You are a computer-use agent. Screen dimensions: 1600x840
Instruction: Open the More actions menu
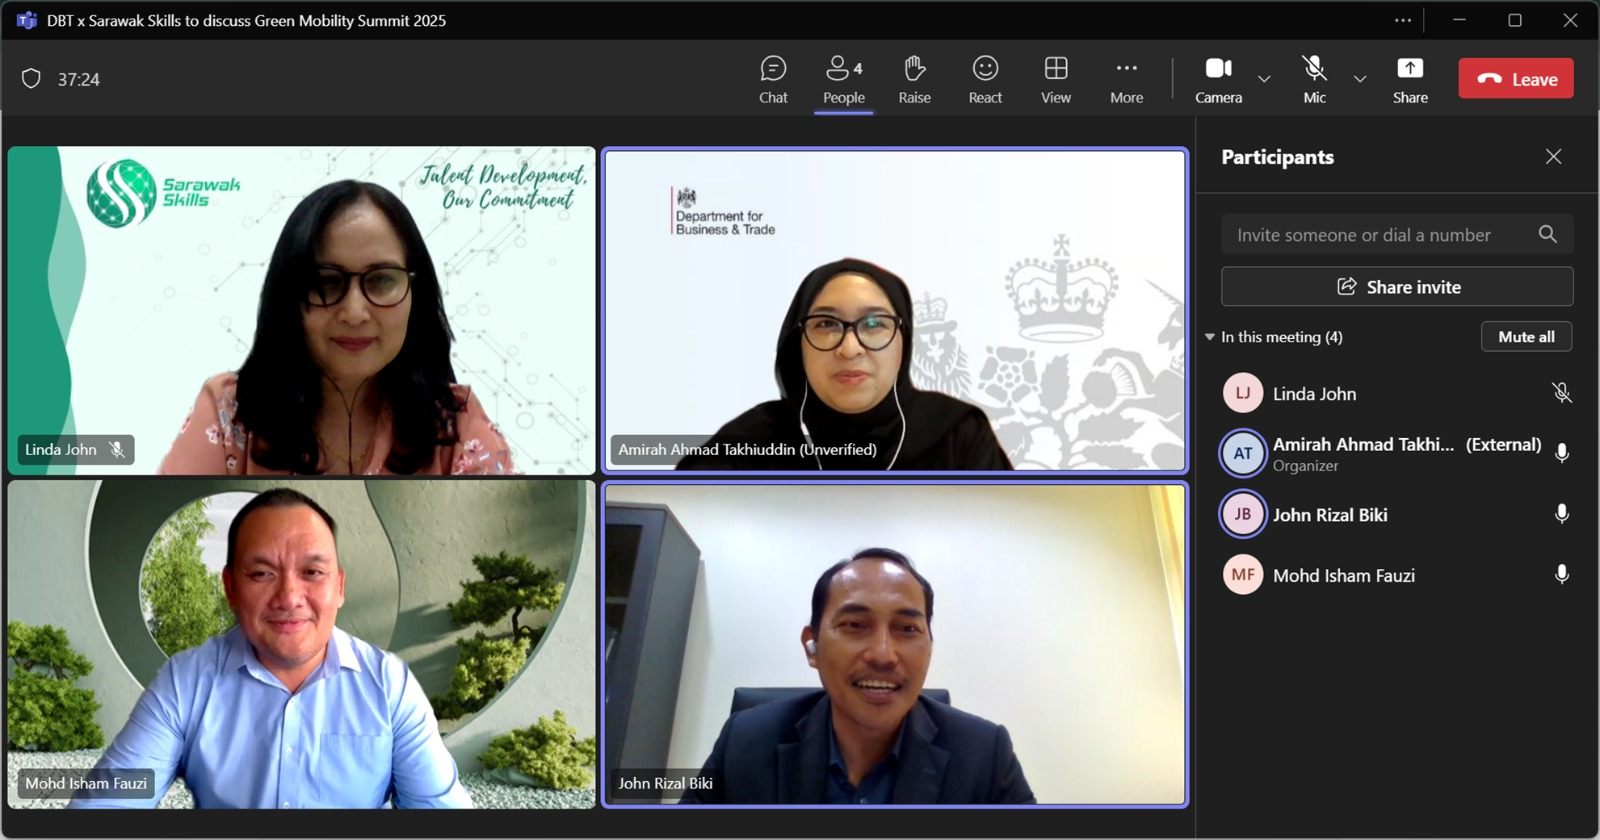tap(1126, 79)
